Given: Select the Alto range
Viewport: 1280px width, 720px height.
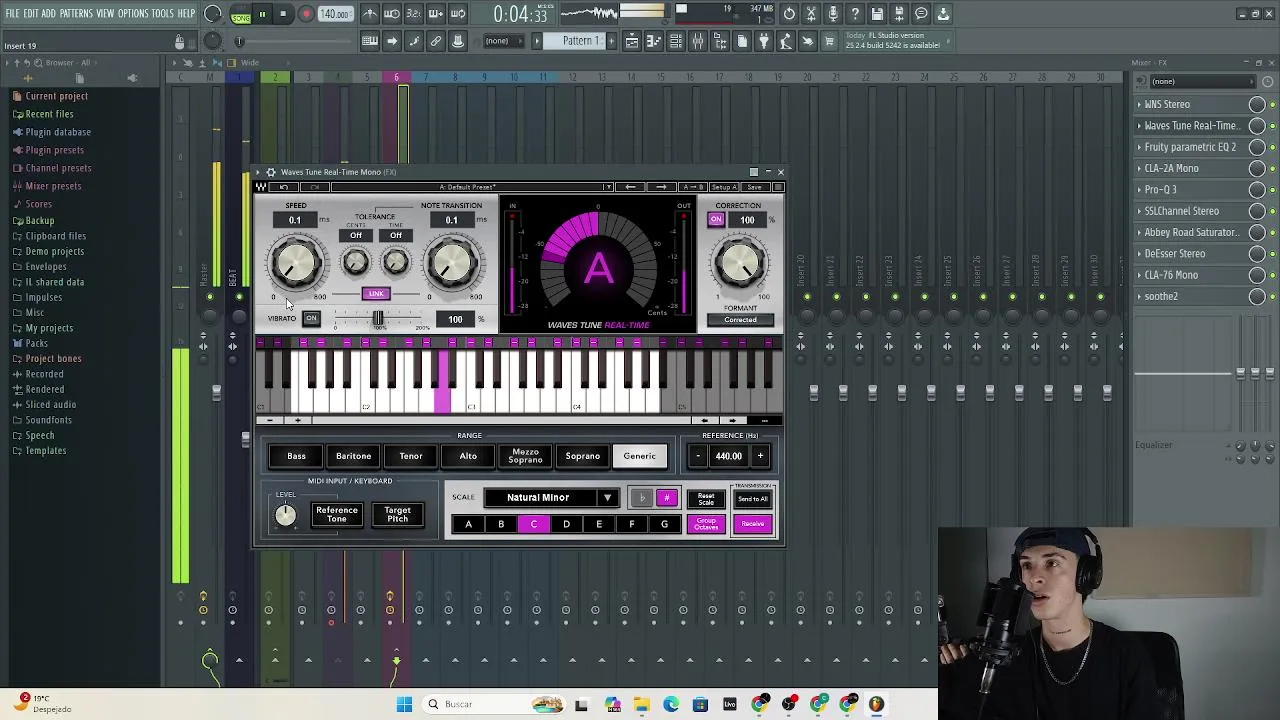Looking at the screenshot, I should pyautogui.click(x=468, y=456).
